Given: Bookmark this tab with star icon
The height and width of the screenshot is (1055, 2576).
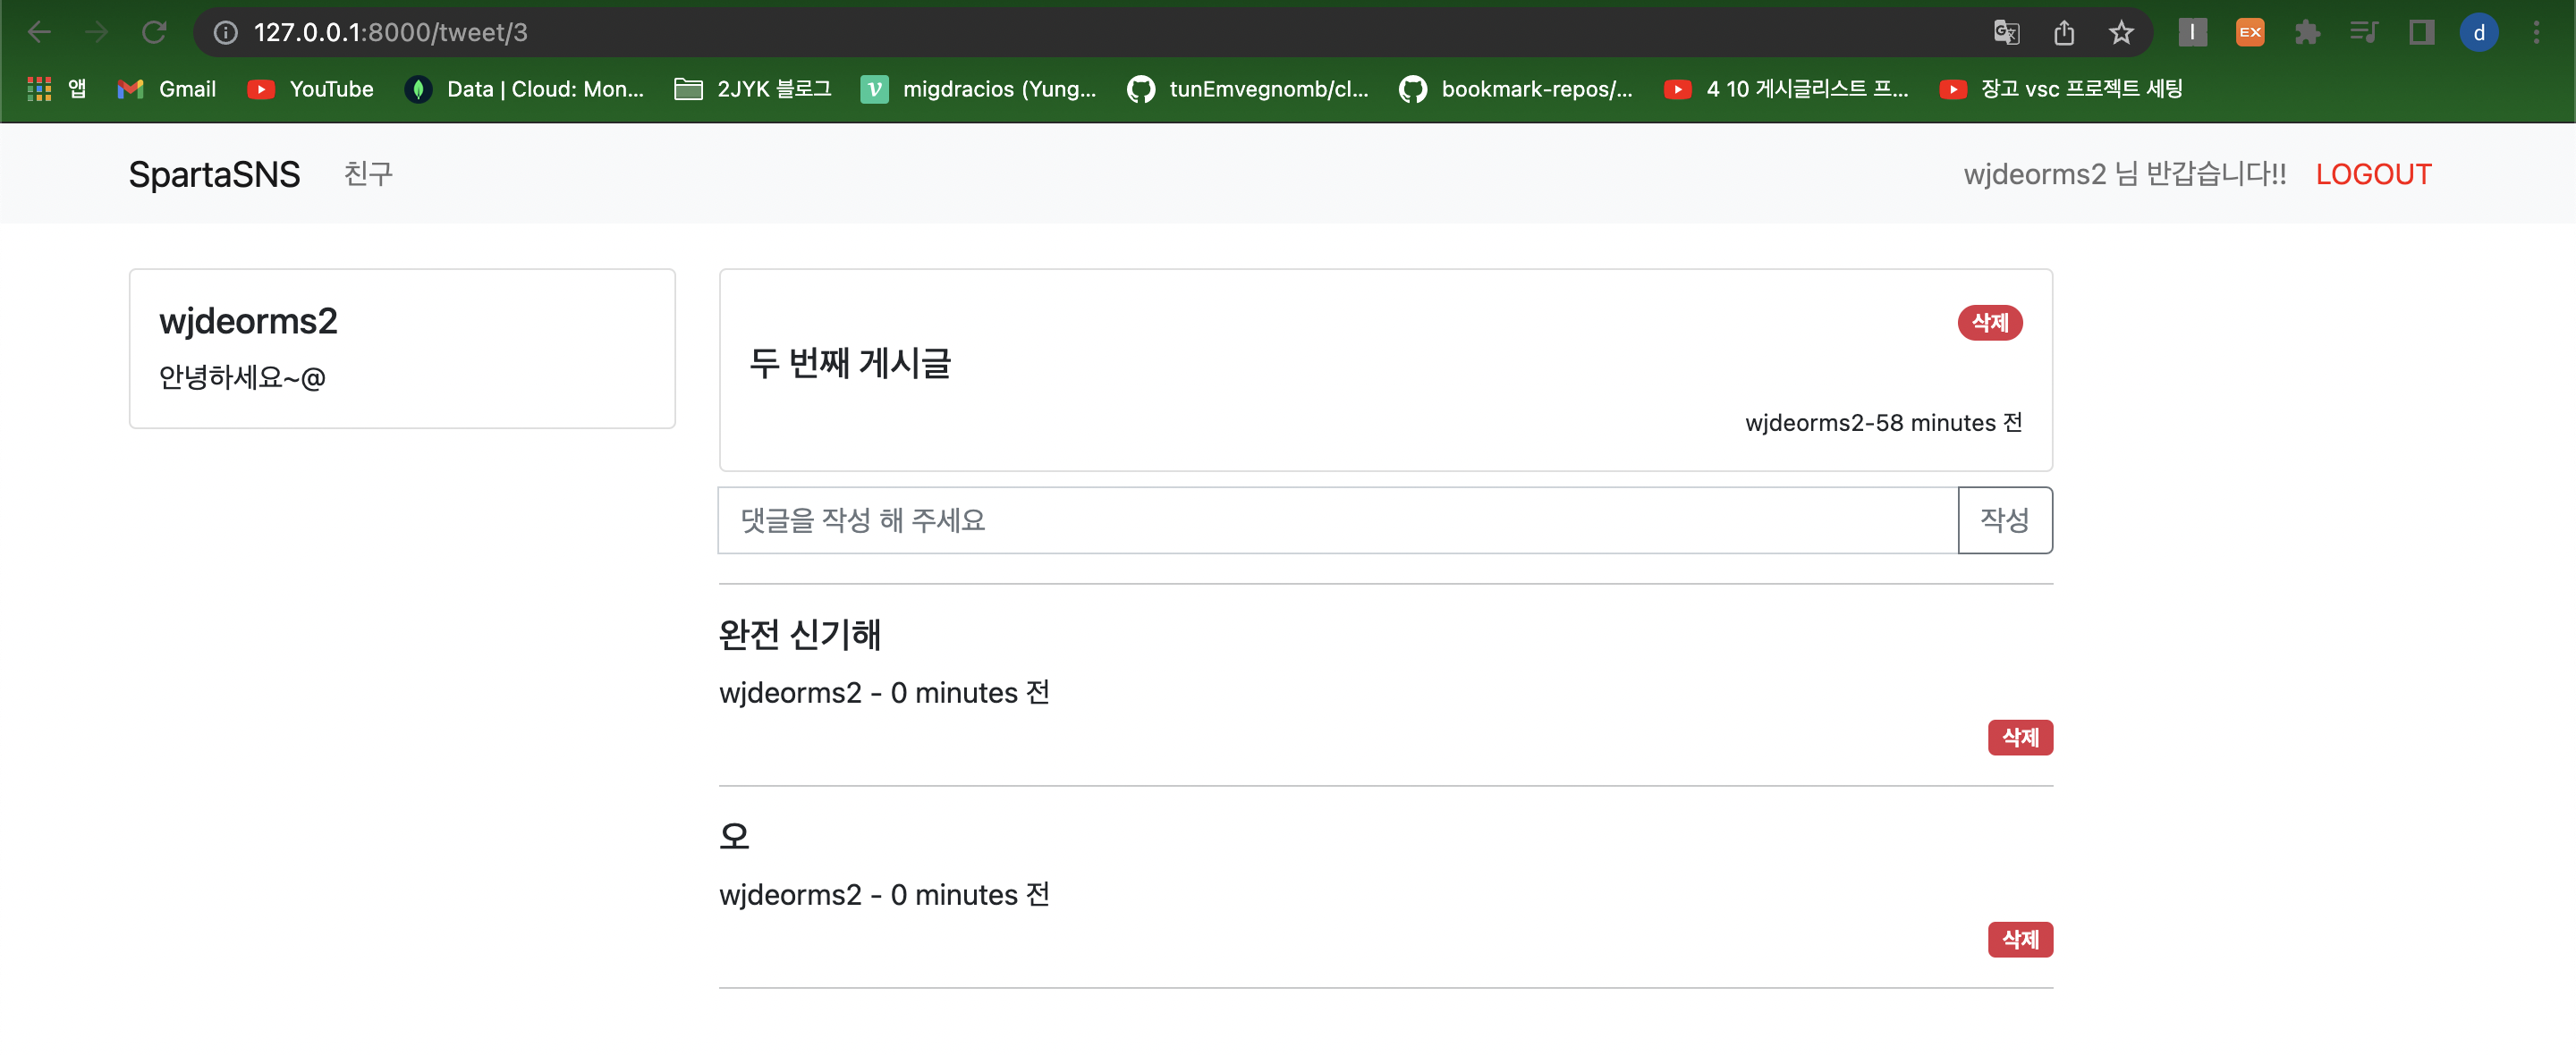Looking at the screenshot, I should click(2121, 33).
